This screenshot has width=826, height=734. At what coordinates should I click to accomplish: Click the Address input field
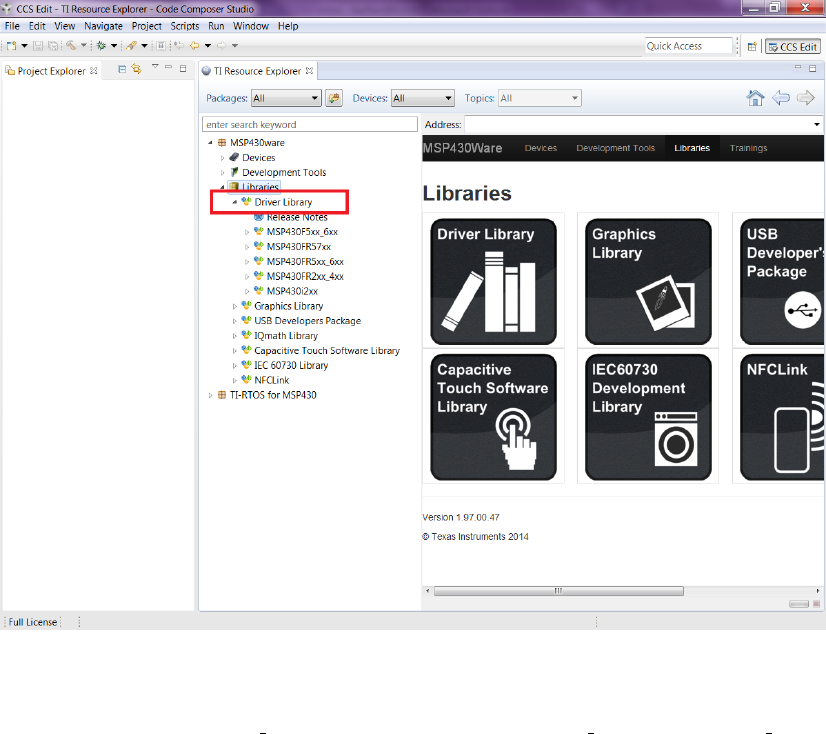click(x=637, y=124)
